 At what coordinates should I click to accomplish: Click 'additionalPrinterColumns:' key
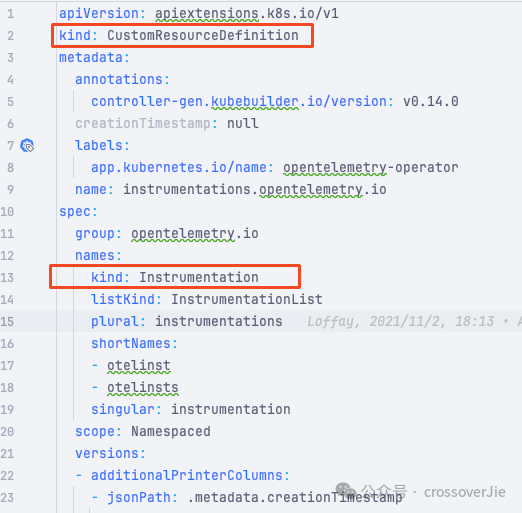(190, 475)
